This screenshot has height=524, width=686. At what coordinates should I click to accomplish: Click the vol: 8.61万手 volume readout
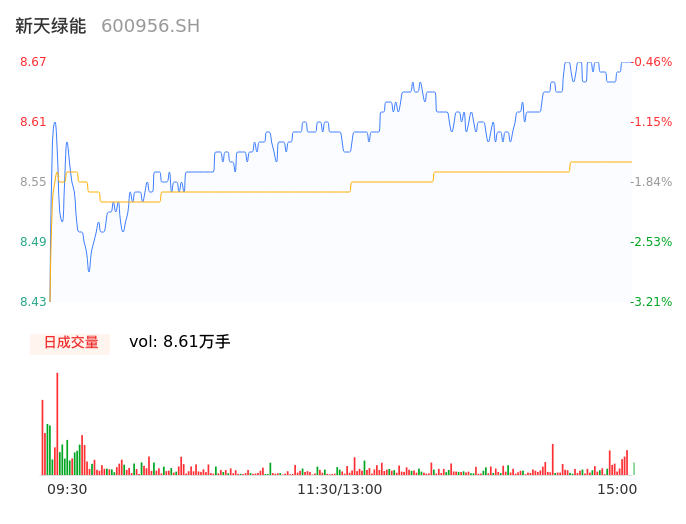pos(180,342)
